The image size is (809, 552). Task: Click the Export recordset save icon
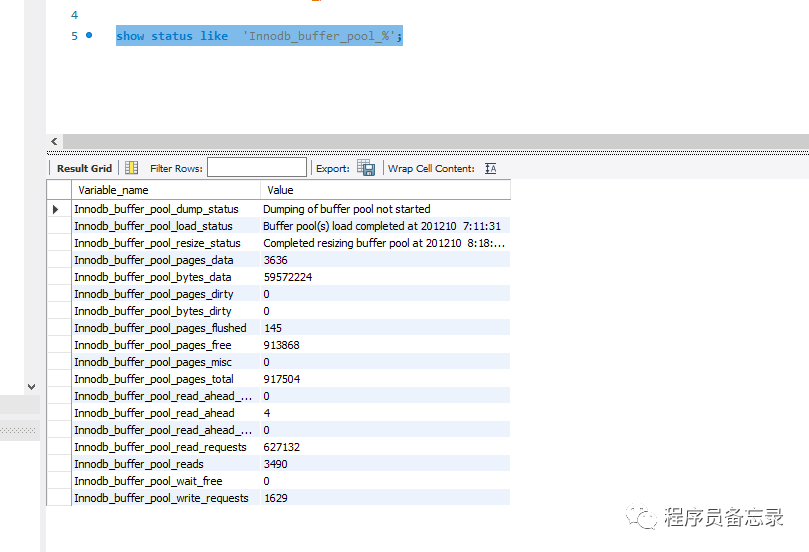[366, 168]
